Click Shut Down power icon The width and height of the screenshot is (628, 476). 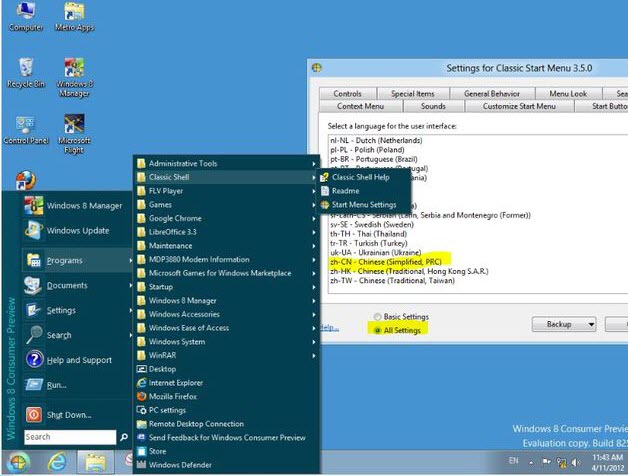point(33,414)
